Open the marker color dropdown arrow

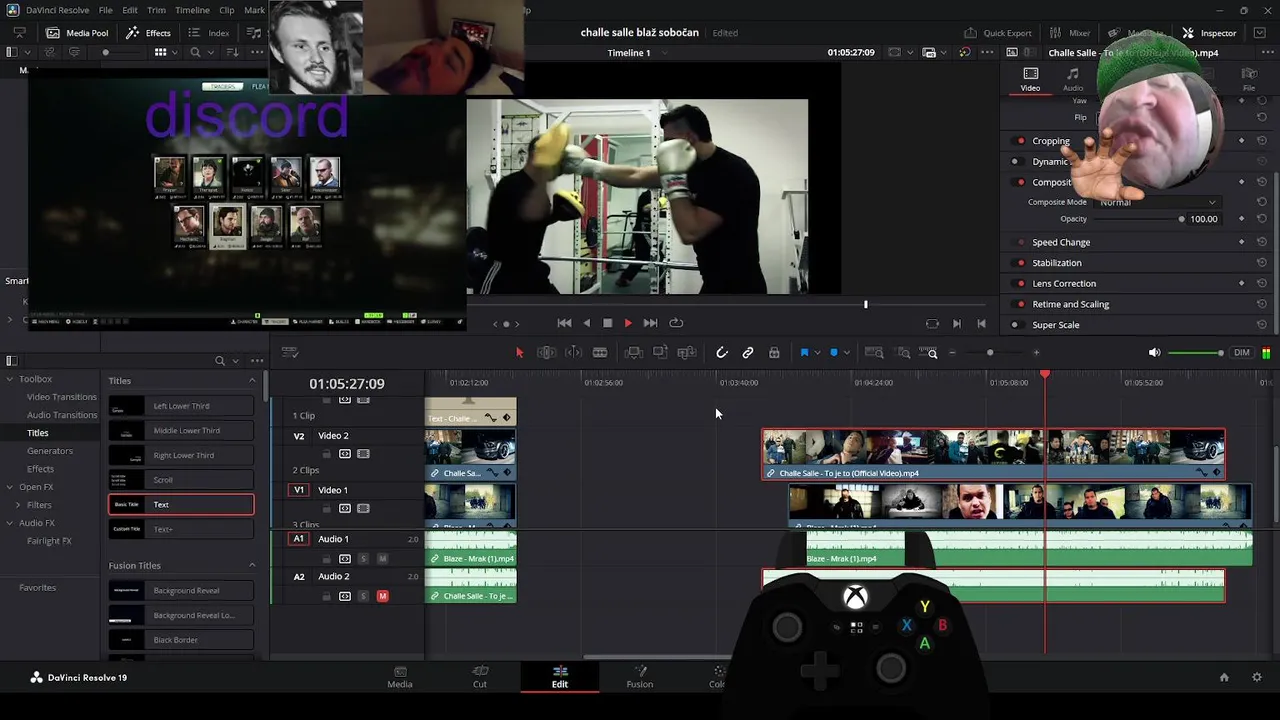pos(846,353)
